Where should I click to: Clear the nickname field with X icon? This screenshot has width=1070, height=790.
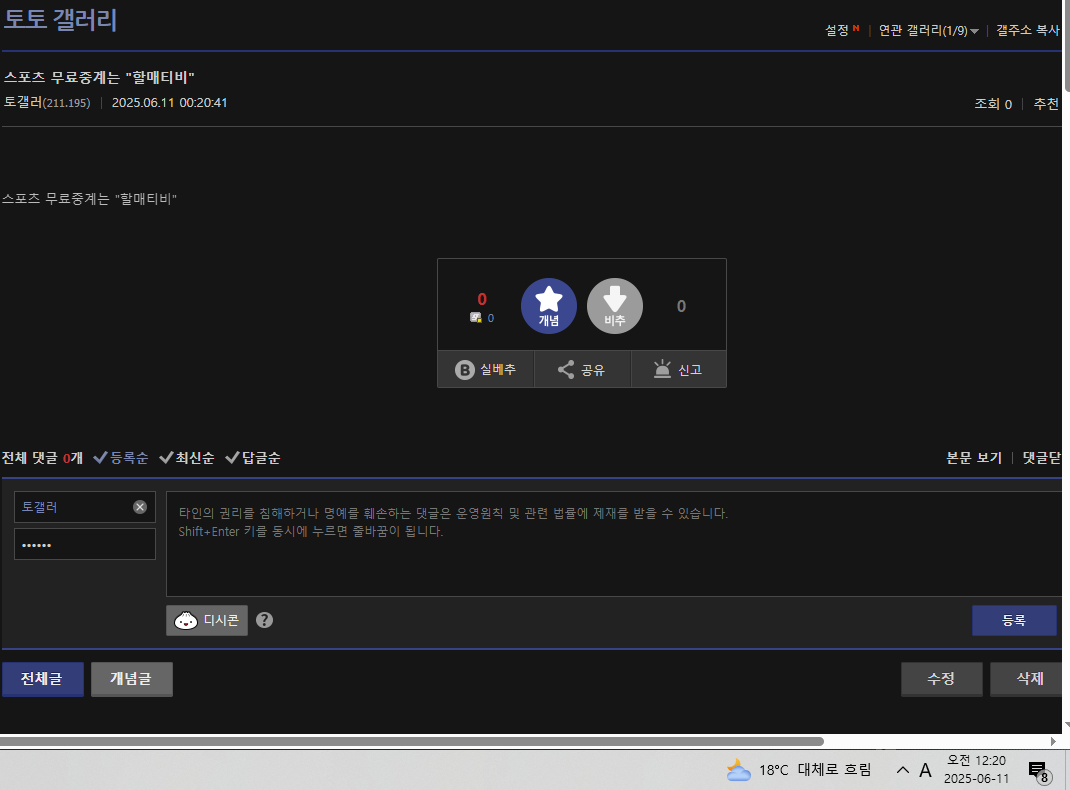140,507
